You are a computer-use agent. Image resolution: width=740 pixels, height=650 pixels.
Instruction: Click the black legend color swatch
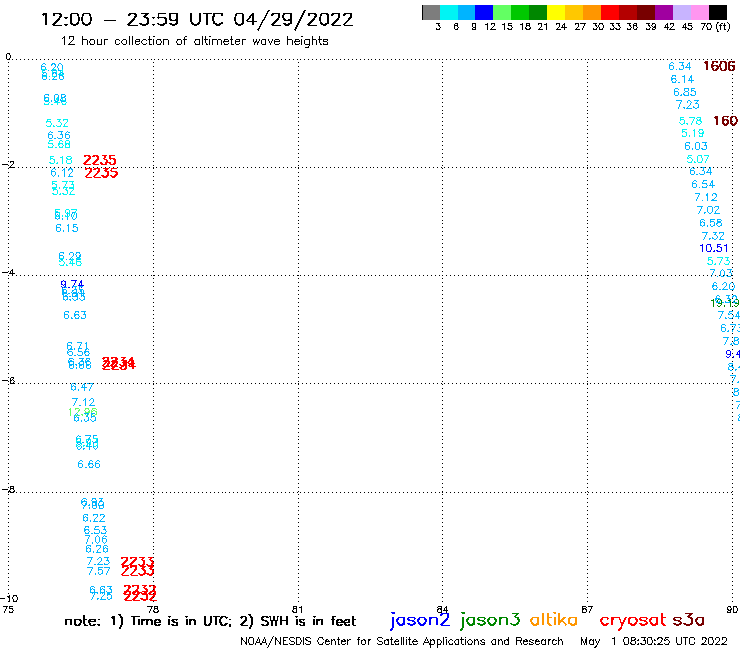(x=717, y=12)
